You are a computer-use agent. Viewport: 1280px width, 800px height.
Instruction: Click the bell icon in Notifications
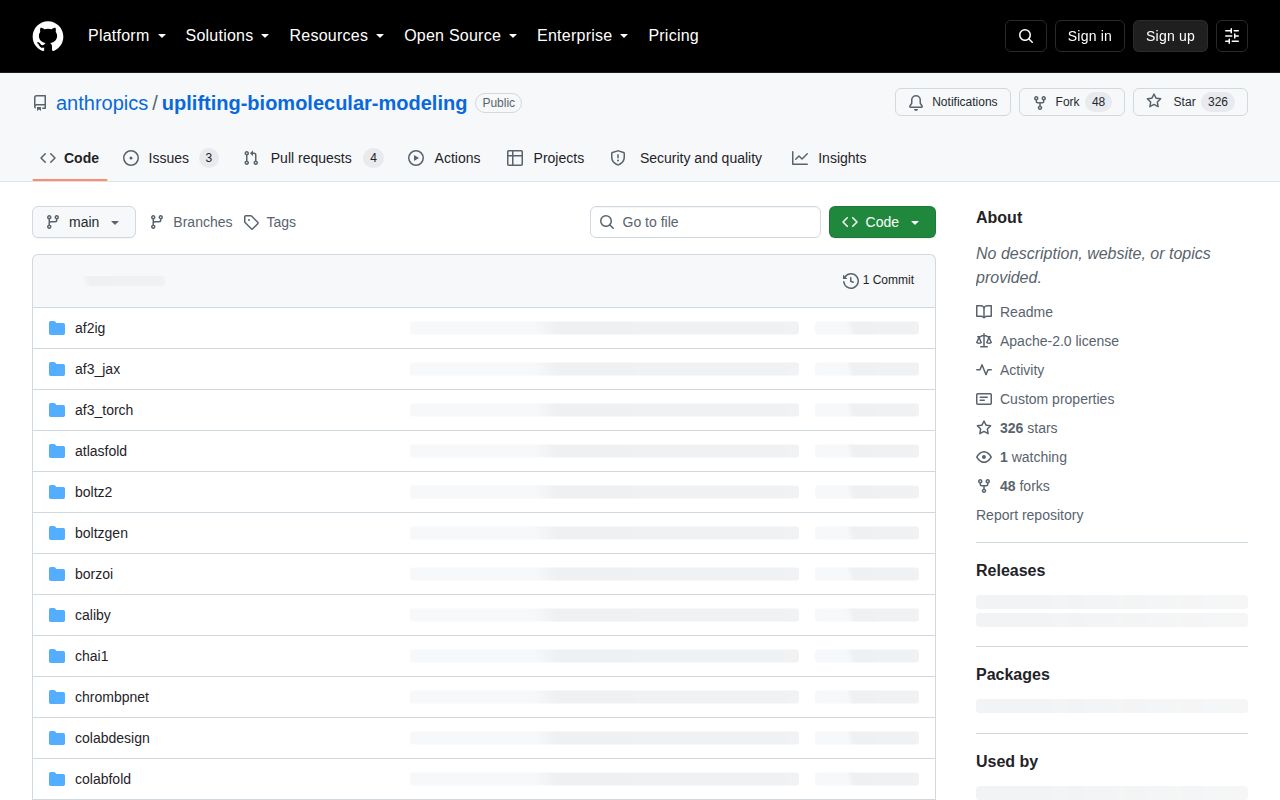click(x=916, y=102)
